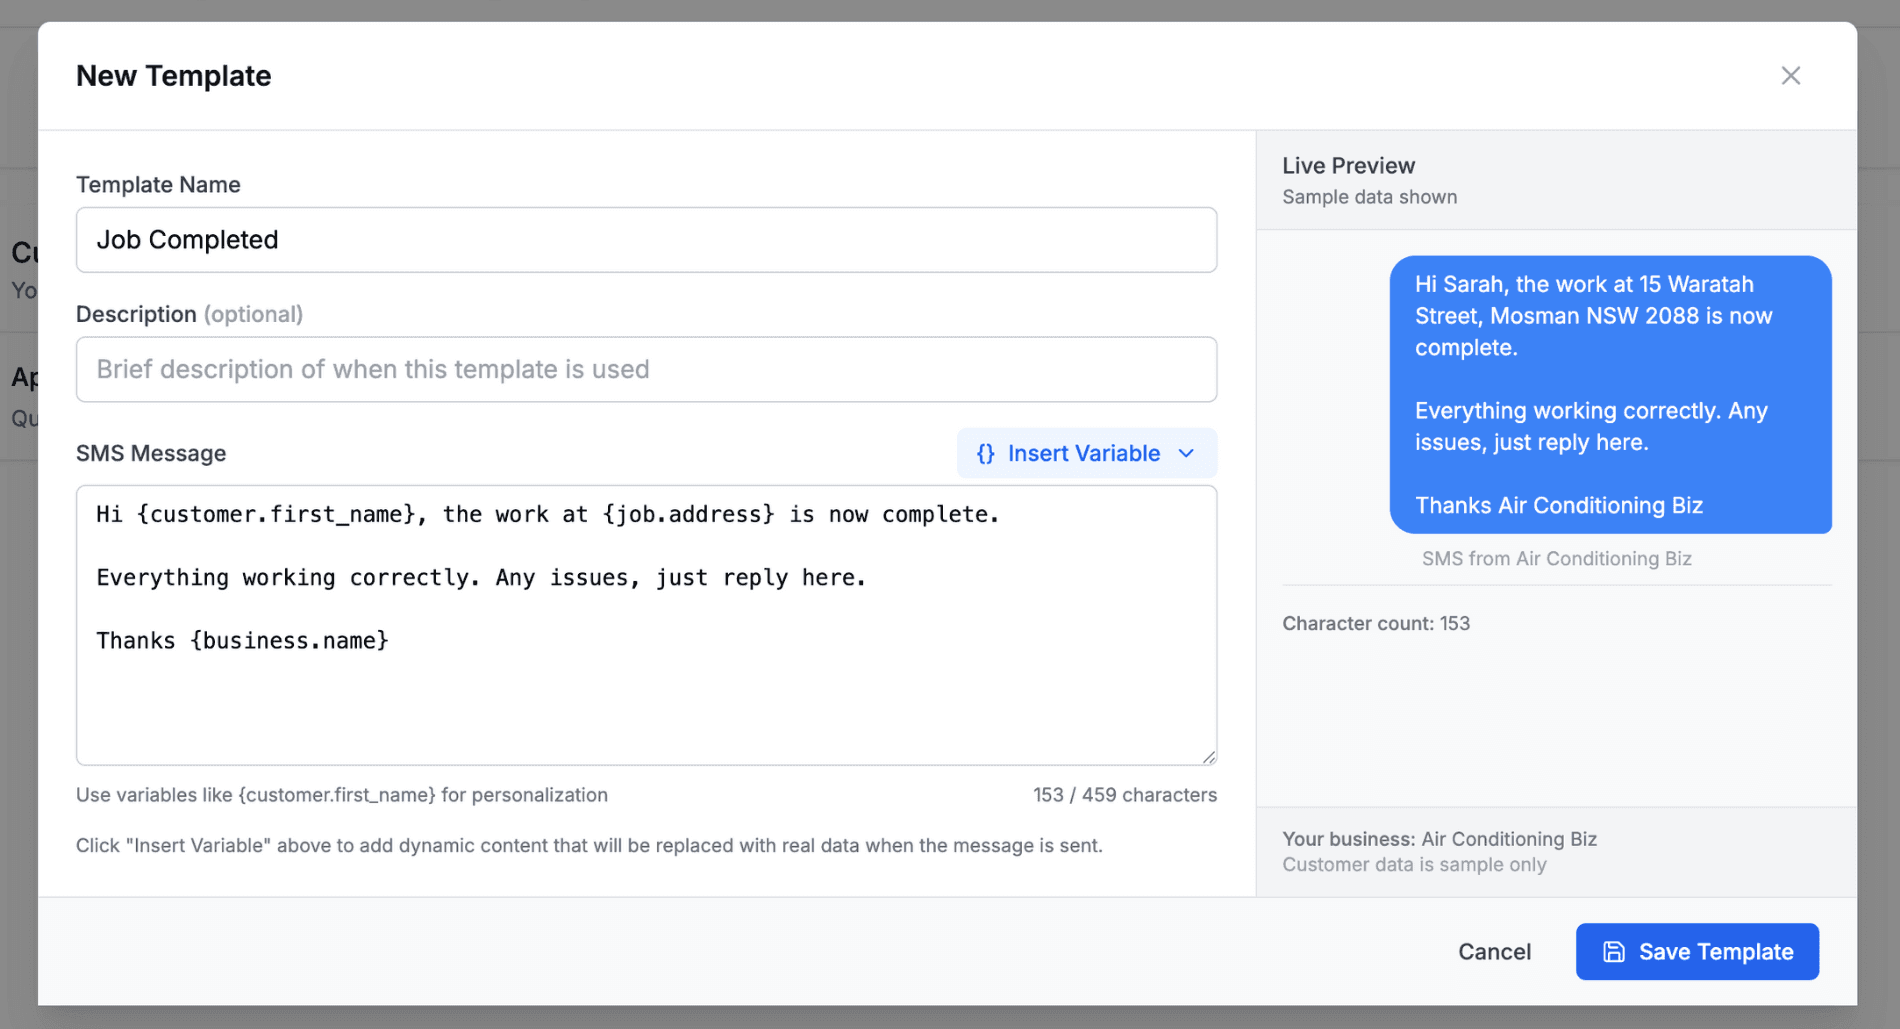Click the New Template dialog title
Image resolution: width=1900 pixels, height=1029 pixels.
173,75
